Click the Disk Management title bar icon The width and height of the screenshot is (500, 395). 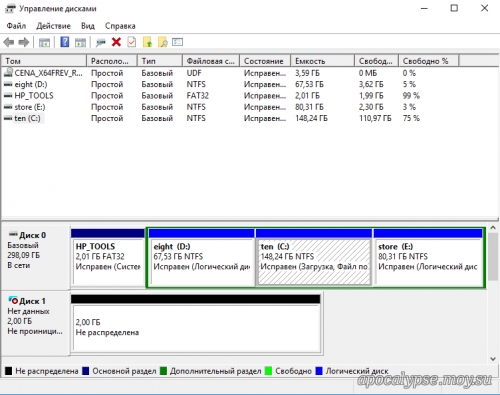10,8
